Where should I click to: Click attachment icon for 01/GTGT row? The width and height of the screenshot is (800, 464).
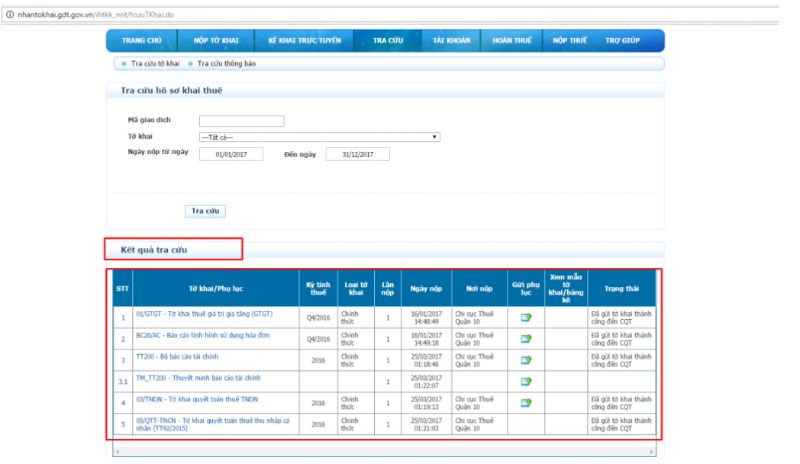(x=526, y=317)
